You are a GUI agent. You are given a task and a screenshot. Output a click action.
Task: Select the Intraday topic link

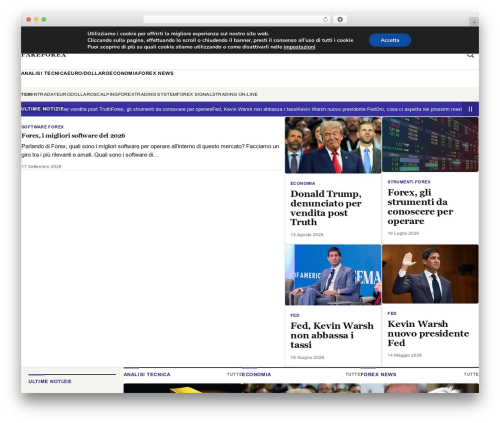click(45, 94)
